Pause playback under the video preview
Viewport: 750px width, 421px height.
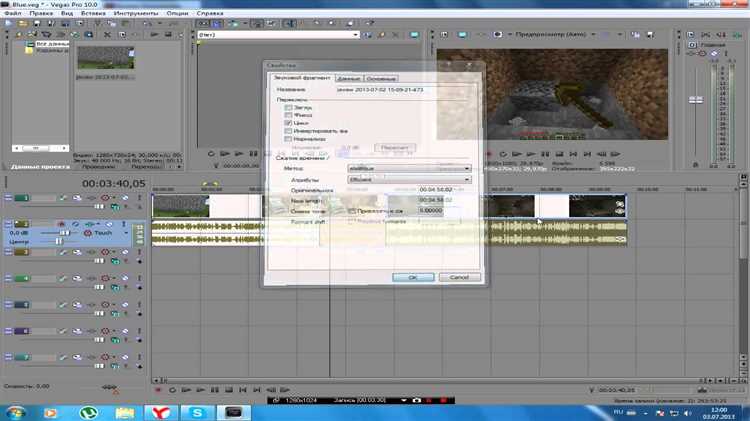(545, 154)
